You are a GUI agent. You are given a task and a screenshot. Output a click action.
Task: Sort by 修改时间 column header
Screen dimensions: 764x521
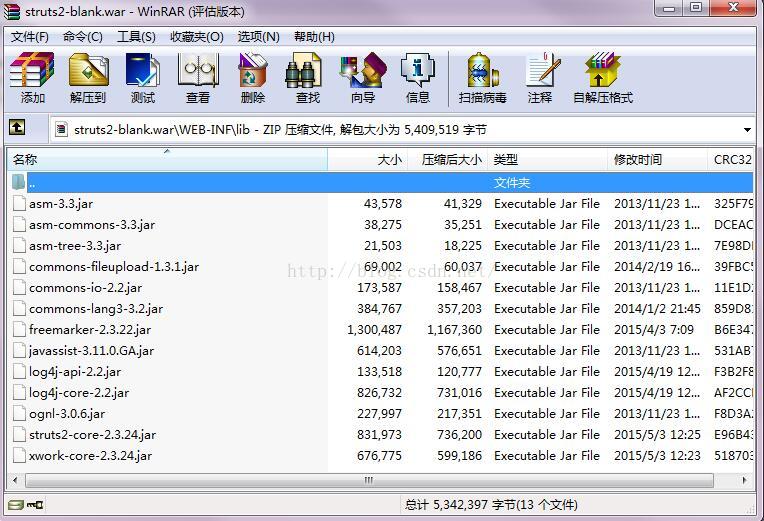657,159
